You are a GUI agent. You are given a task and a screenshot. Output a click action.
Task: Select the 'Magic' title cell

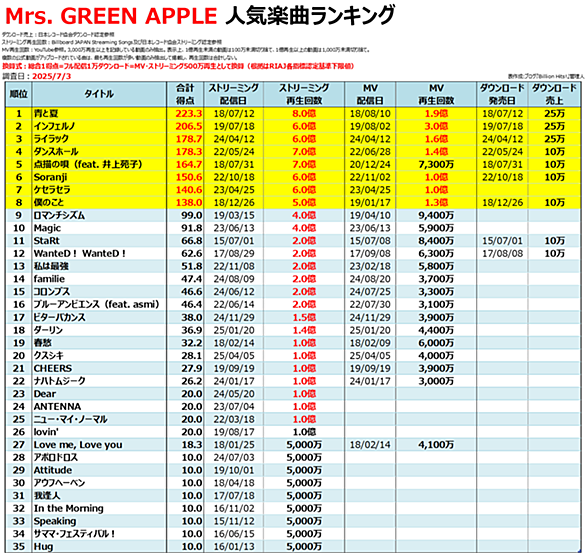click(x=99, y=228)
